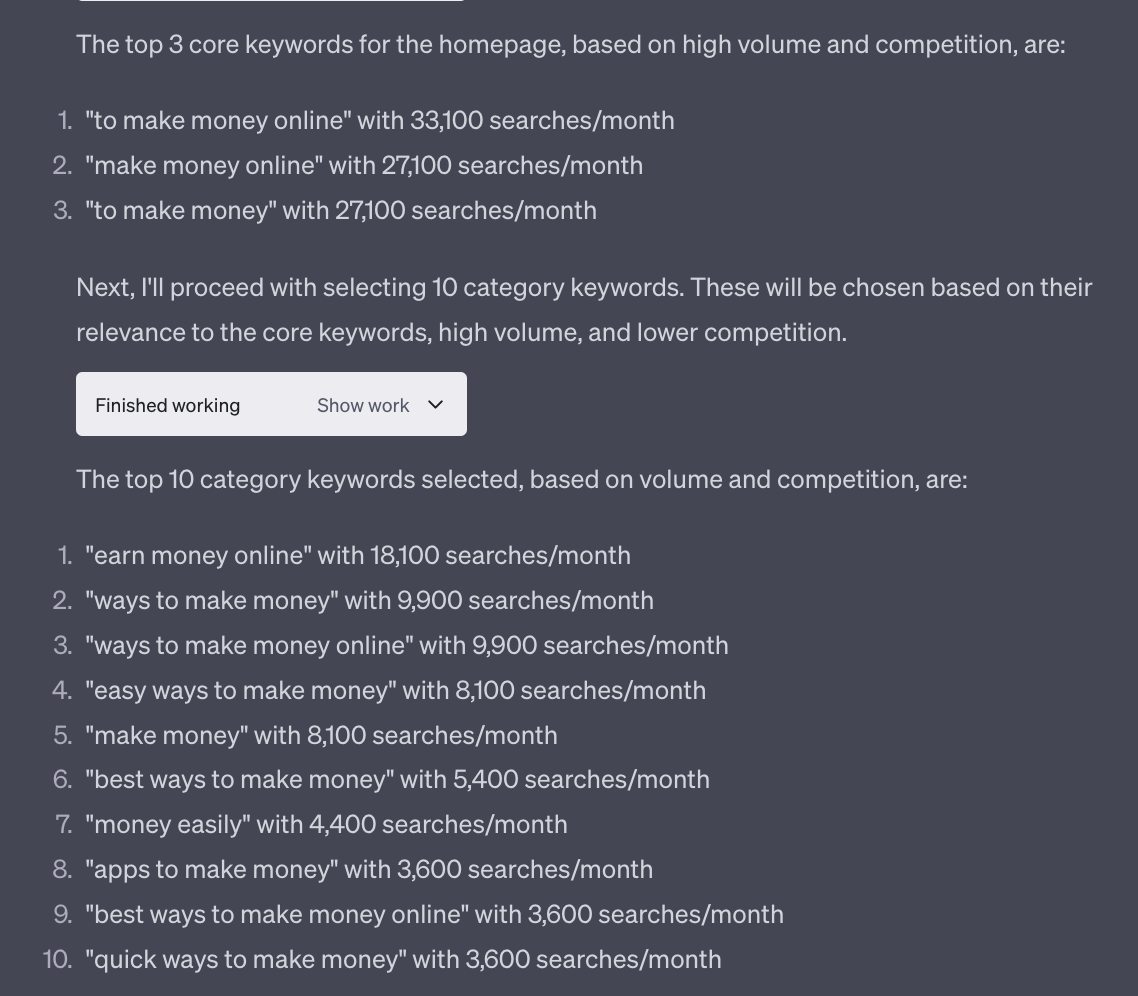Viewport: 1138px width, 996px height.
Task: Click the "easy ways to make money" item
Action: click(396, 690)
